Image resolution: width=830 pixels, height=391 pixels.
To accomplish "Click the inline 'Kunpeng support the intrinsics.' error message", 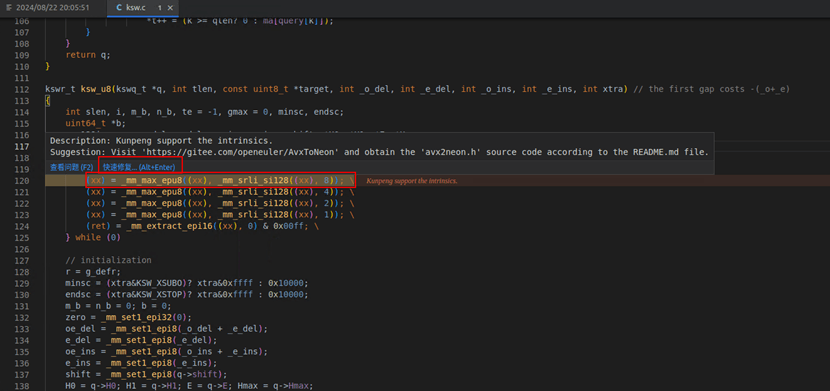I will (412, 181).
